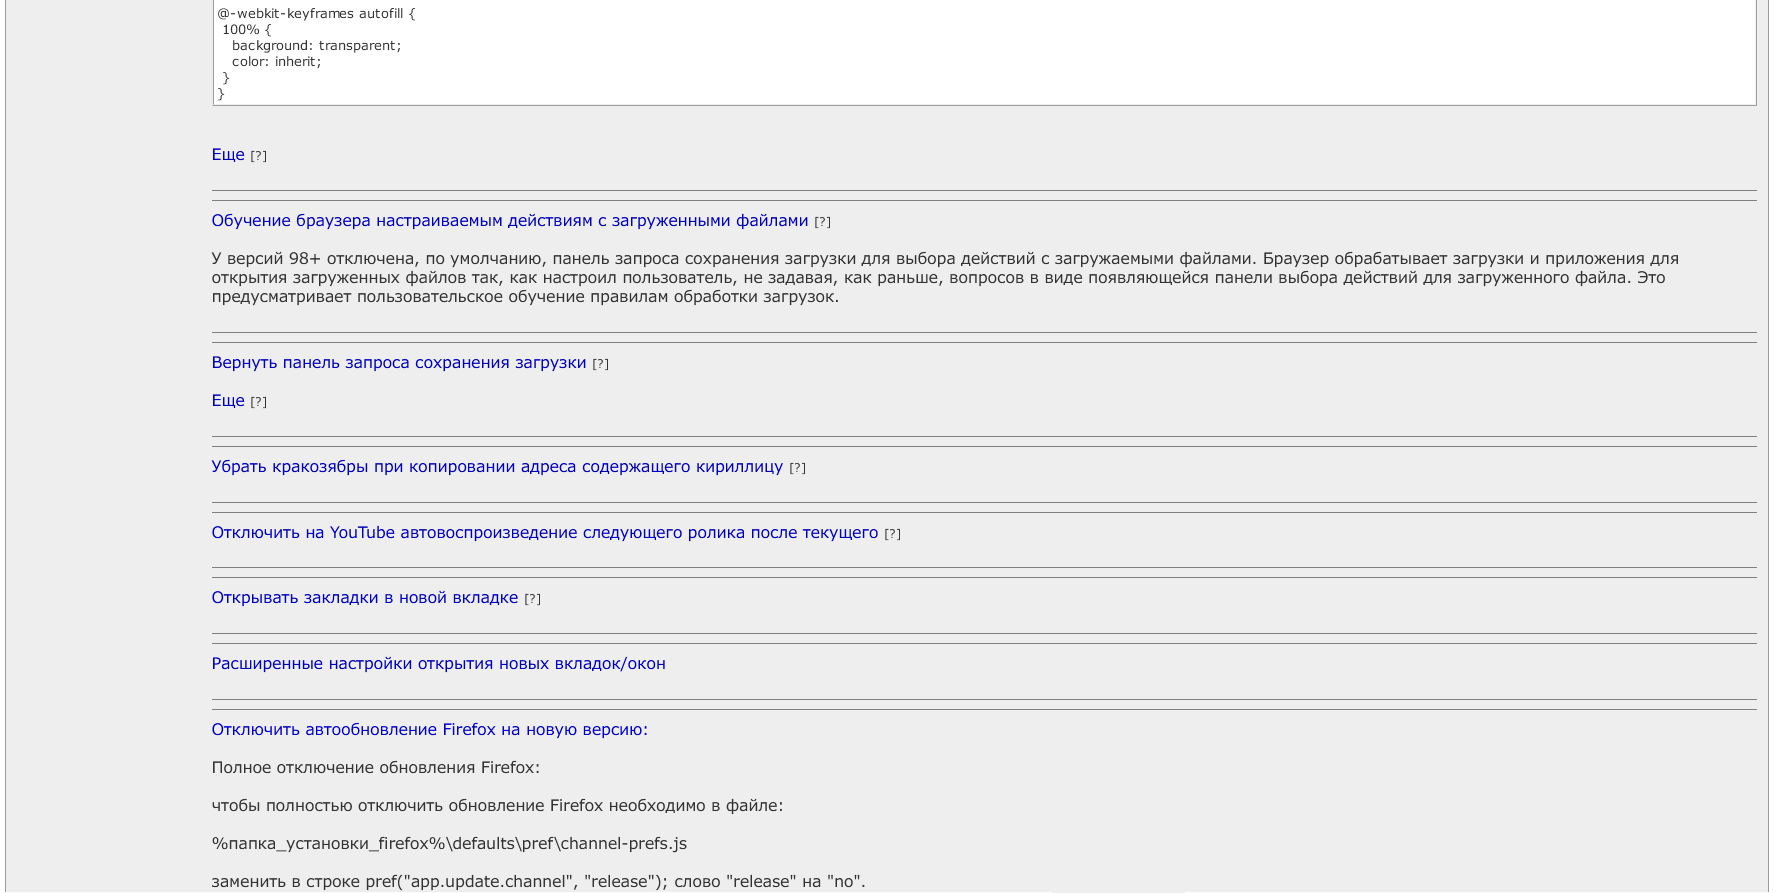Screen dimensions: 1781x893
Task: Click [?] beside 'Обучение браузера' heading
Action: [x=822, y=222]
